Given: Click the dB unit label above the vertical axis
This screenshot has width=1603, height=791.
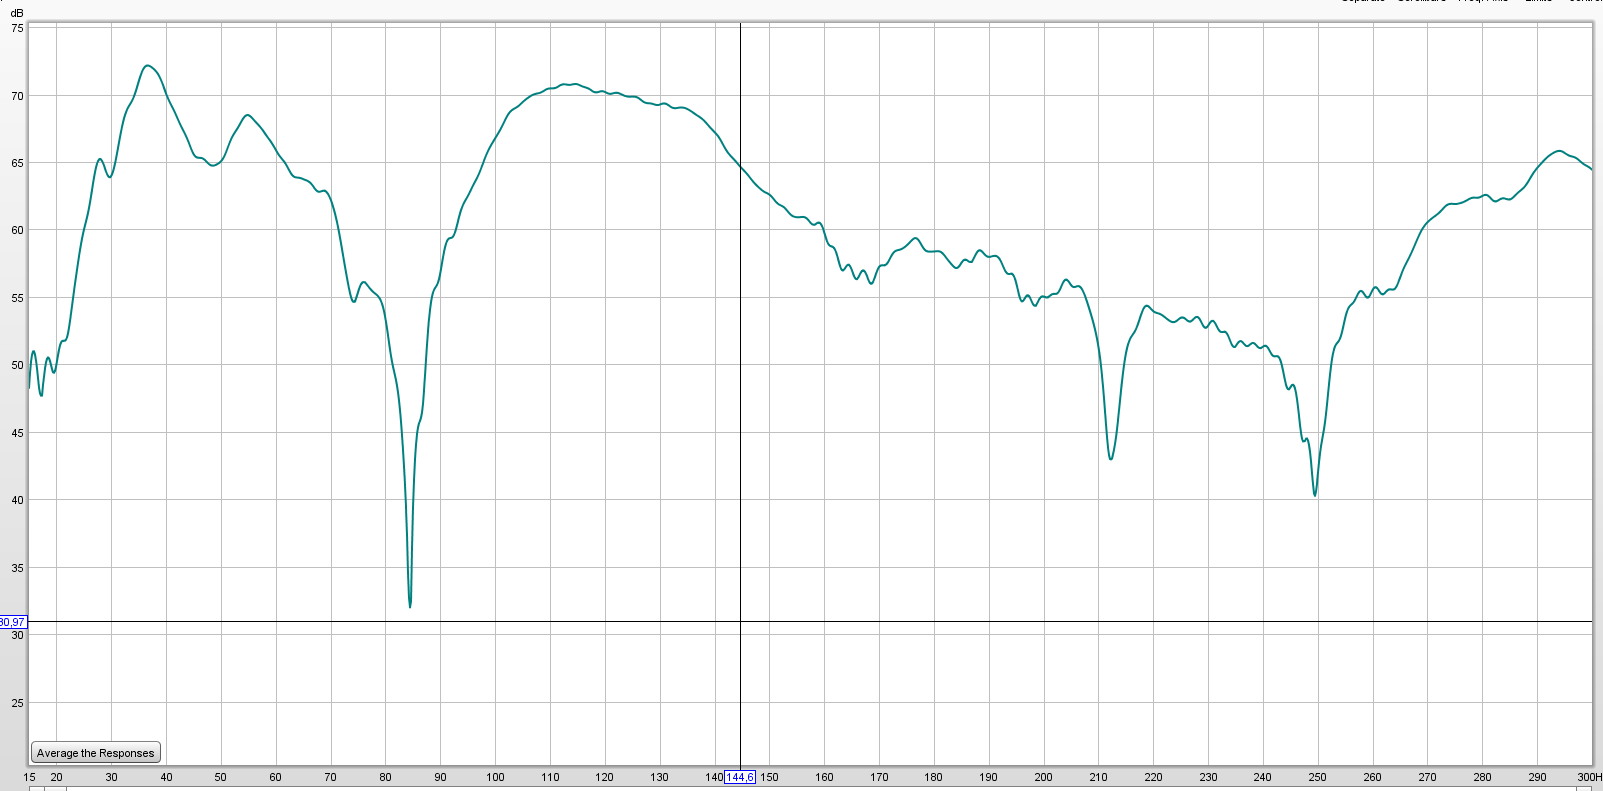Looking at the screenshot, I should [x=17, y=13].
